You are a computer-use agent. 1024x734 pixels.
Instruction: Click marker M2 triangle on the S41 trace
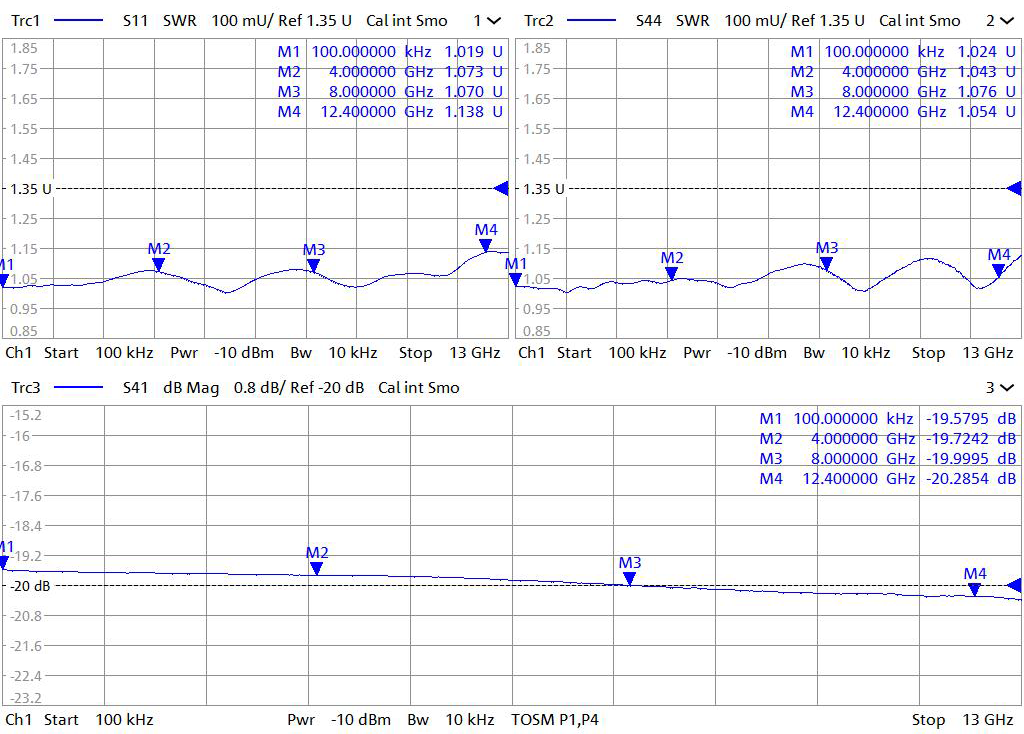[316, 569]
